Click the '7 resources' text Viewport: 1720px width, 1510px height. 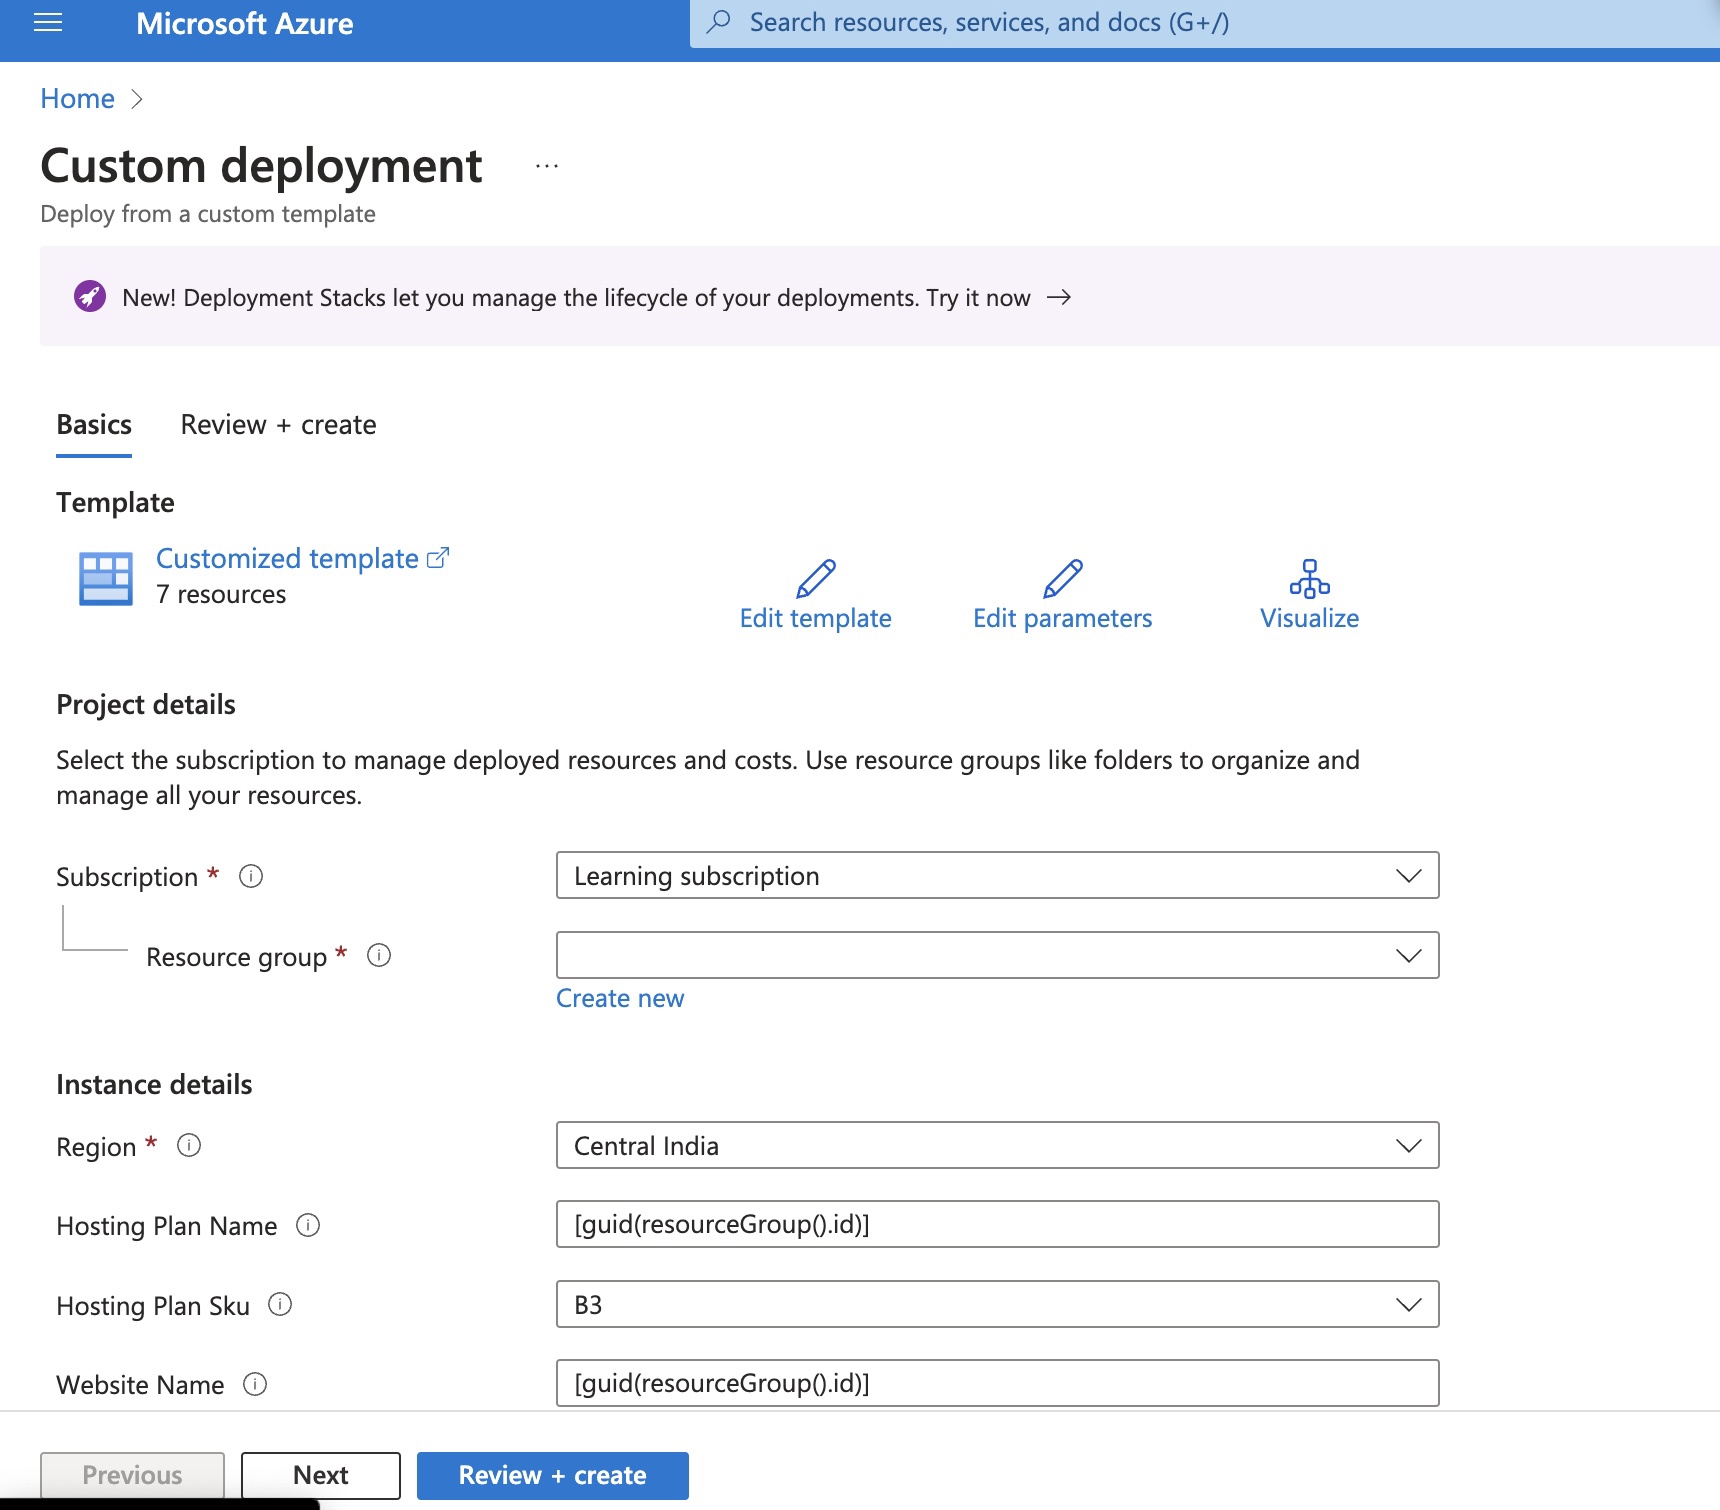tap(221, 594)
